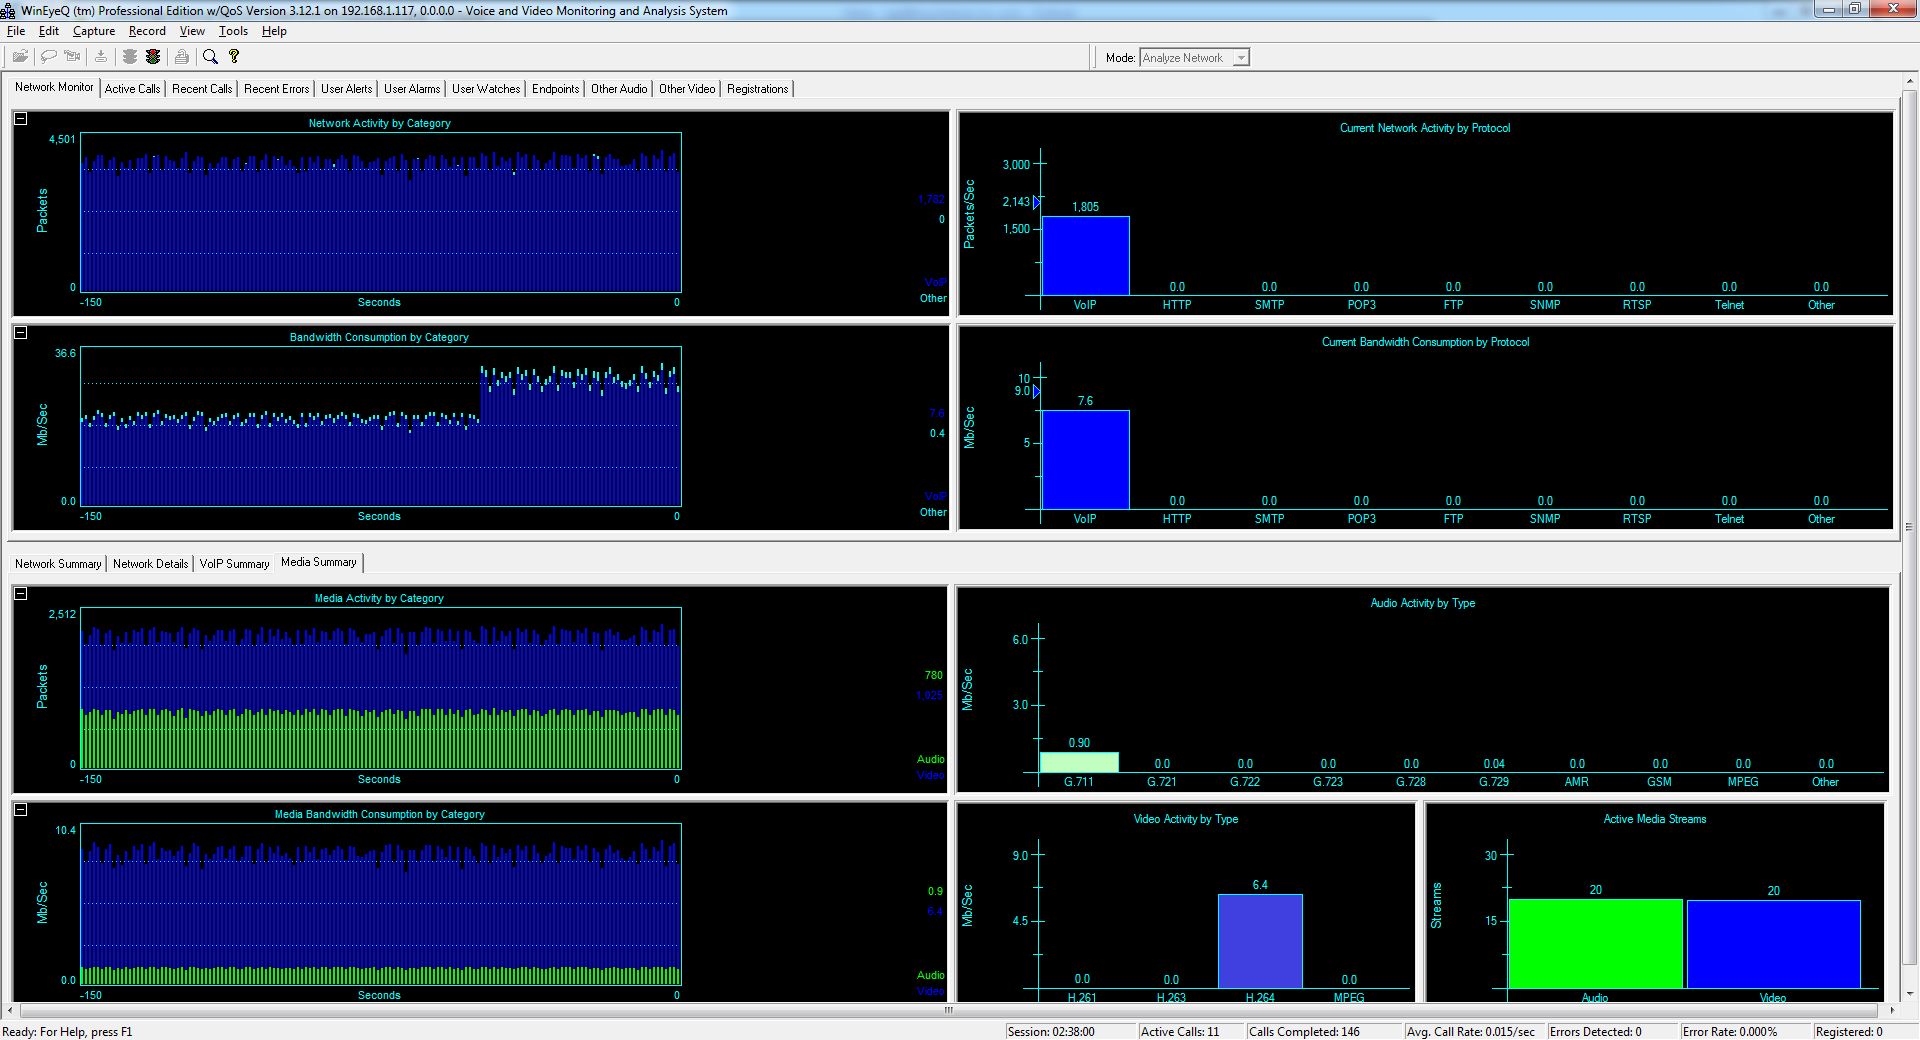Open the Mode dropdown arrow

[1241, 58]
